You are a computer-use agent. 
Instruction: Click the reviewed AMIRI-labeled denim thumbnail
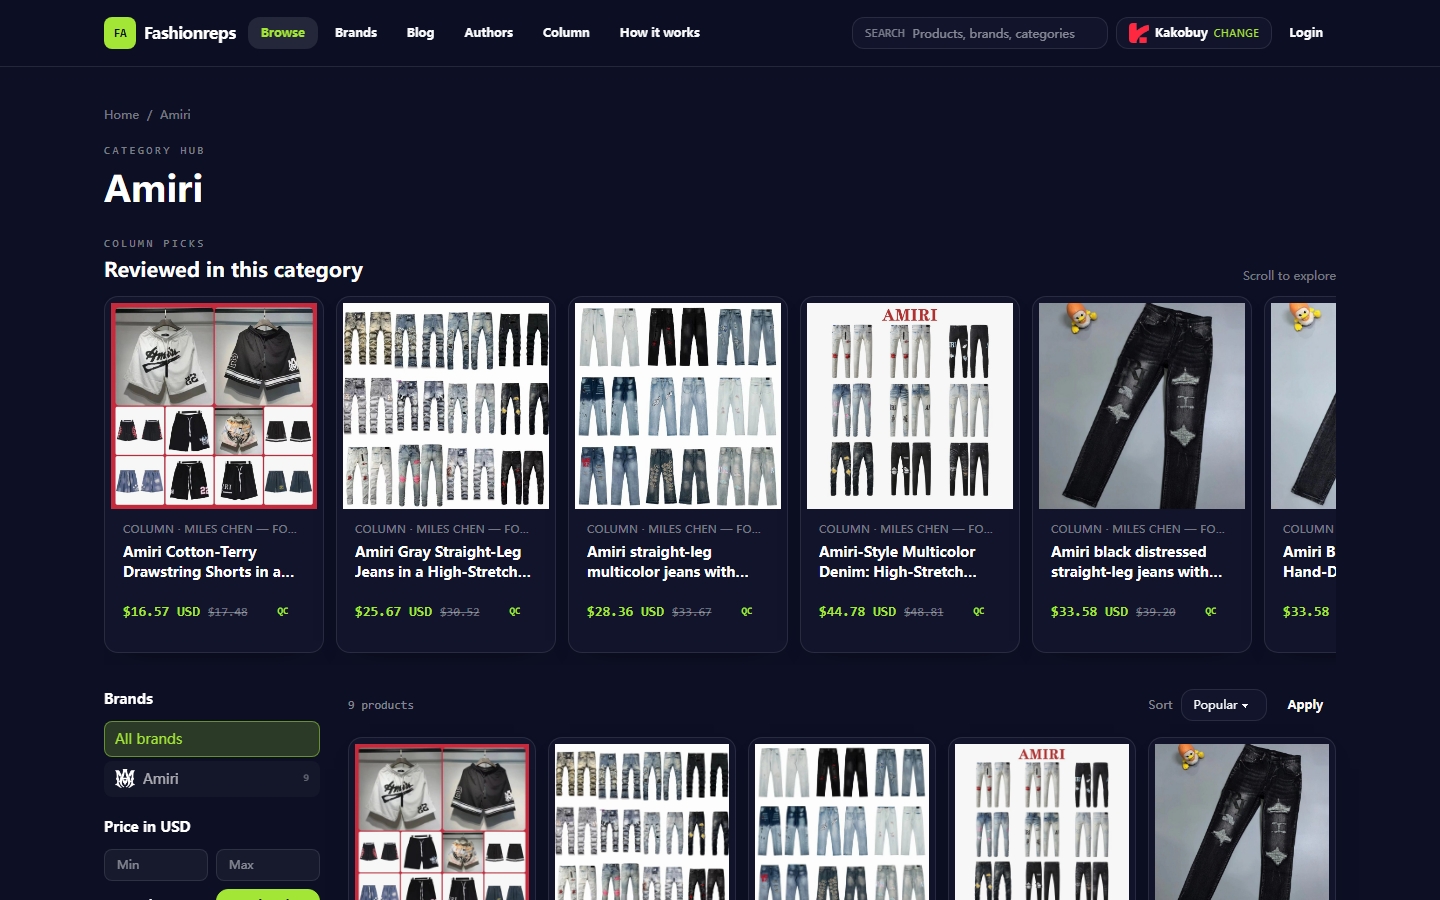point(910,406)
